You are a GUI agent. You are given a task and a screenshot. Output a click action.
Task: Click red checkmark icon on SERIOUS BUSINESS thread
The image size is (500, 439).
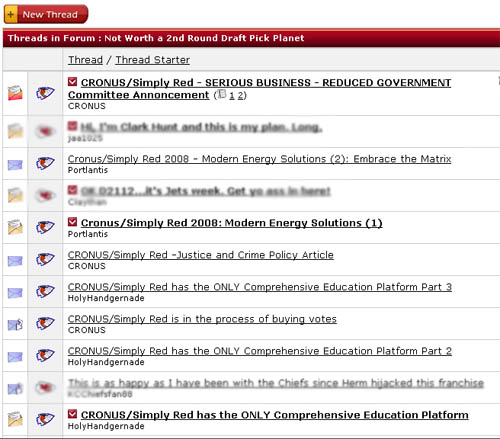pyautogui.click(x=72, y=82)
